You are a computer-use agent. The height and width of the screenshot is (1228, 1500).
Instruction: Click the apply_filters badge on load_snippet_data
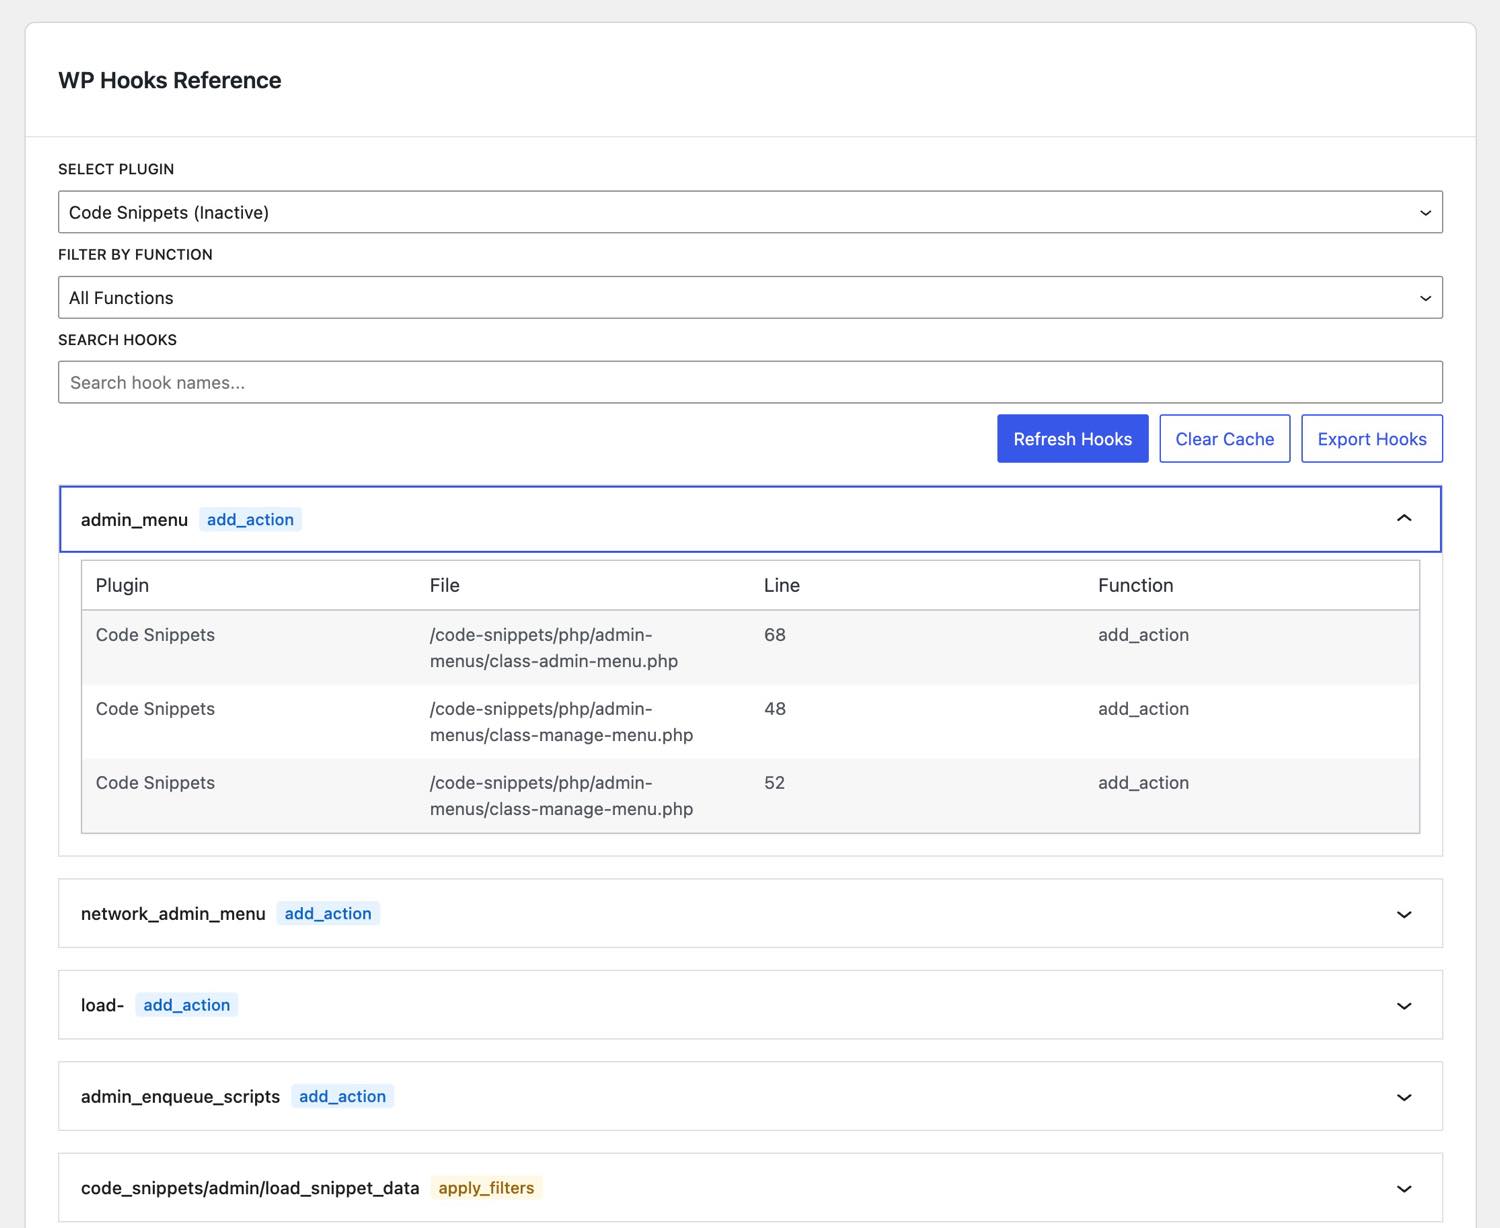486,1188
